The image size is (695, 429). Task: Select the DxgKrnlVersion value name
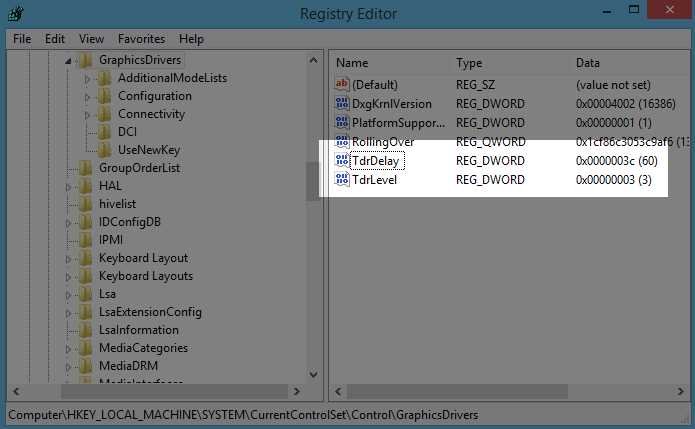click(392, 104)
